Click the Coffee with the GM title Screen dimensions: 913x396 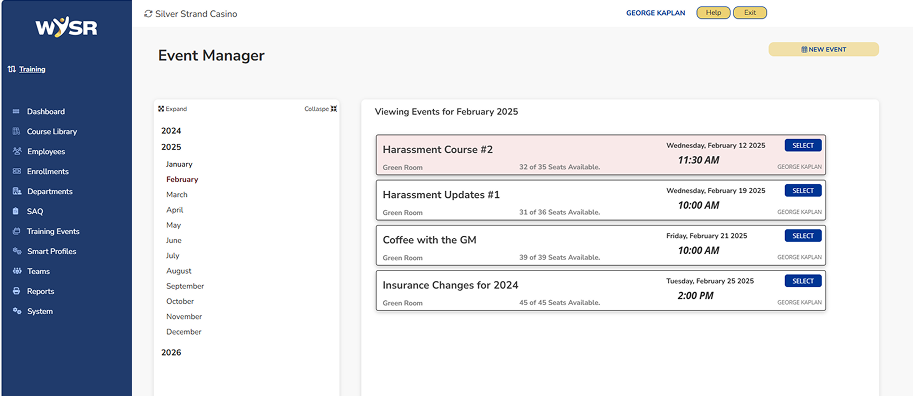point(430,239)
